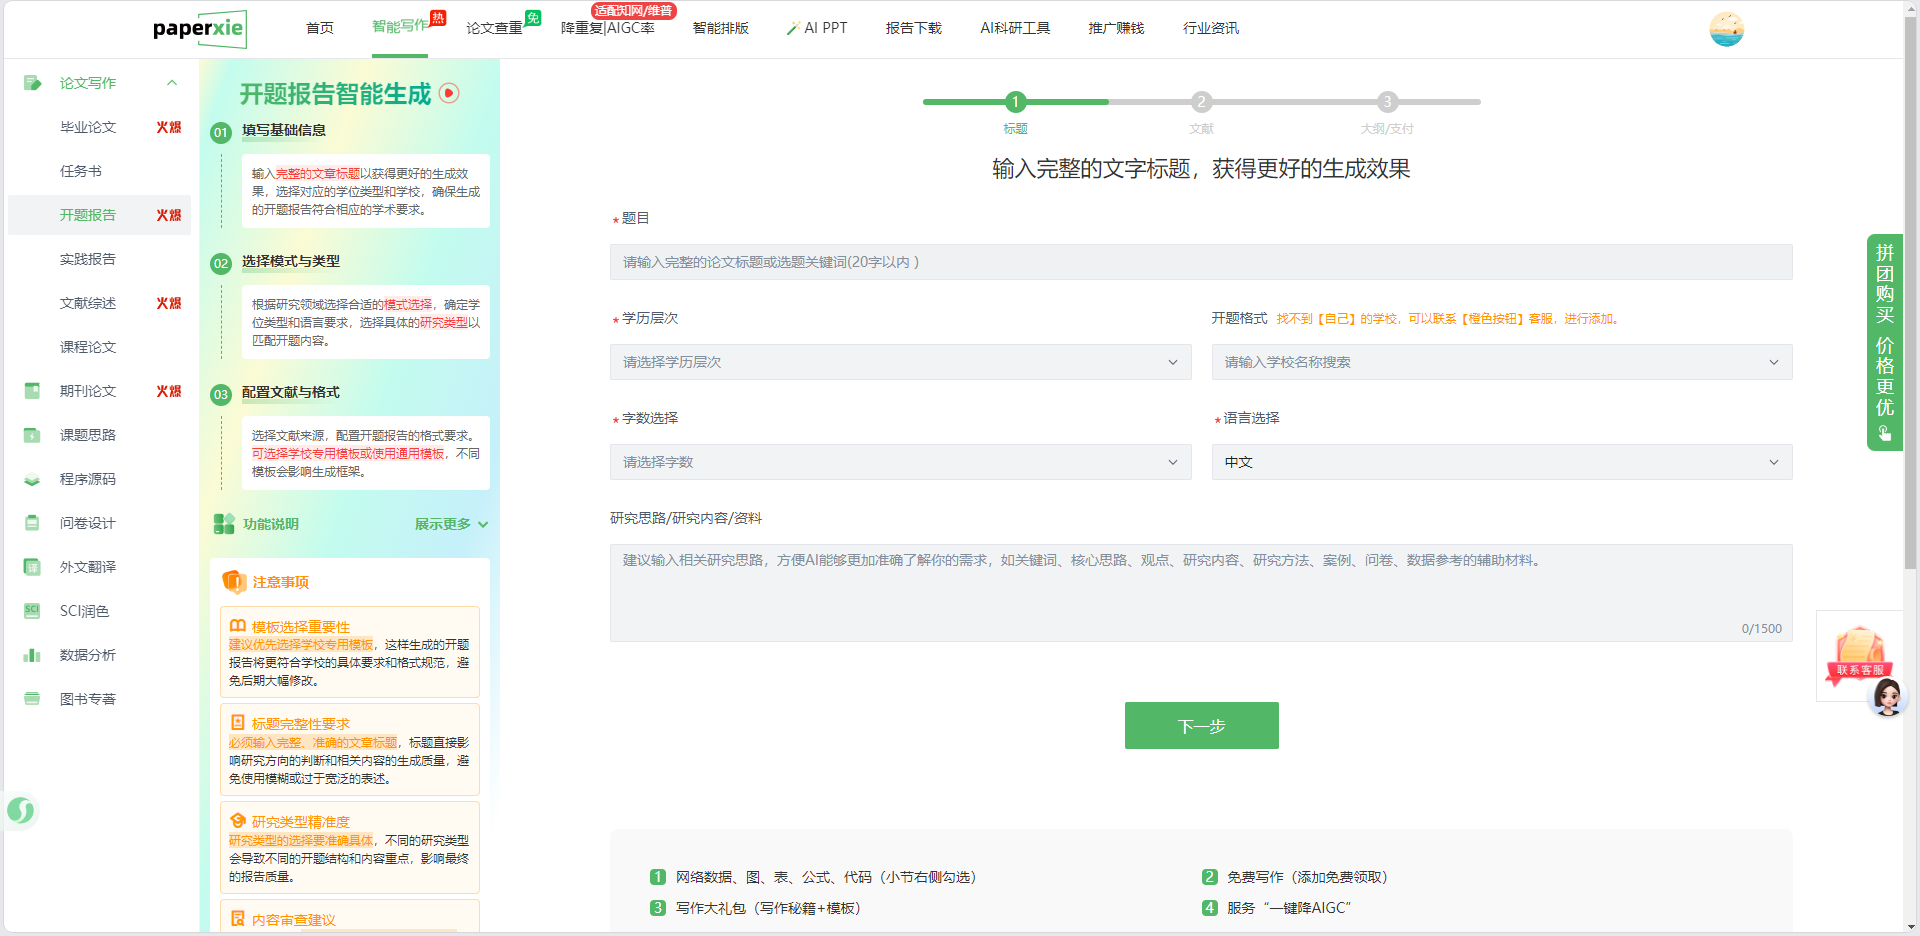
Task: Select 文献综述 in the sidebar
Action: pyautogui.click(x=88, y=303)
